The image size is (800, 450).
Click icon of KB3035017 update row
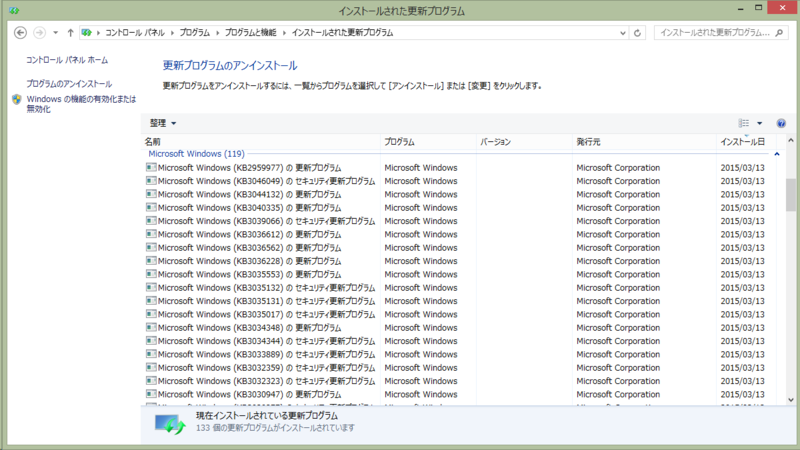click(151, 314)
